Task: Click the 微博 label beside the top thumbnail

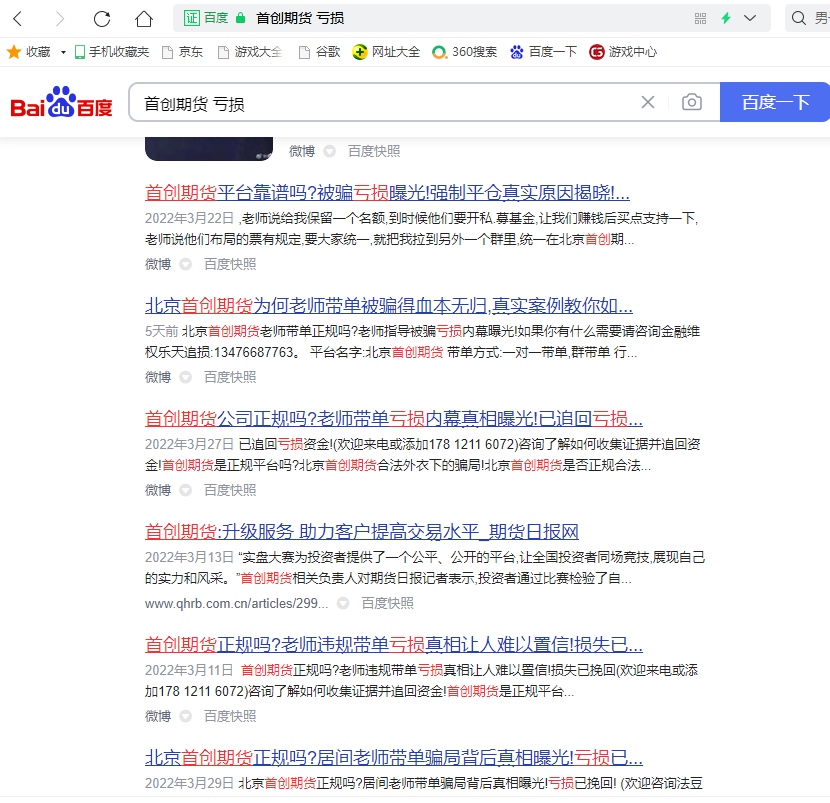Action: 302,151
